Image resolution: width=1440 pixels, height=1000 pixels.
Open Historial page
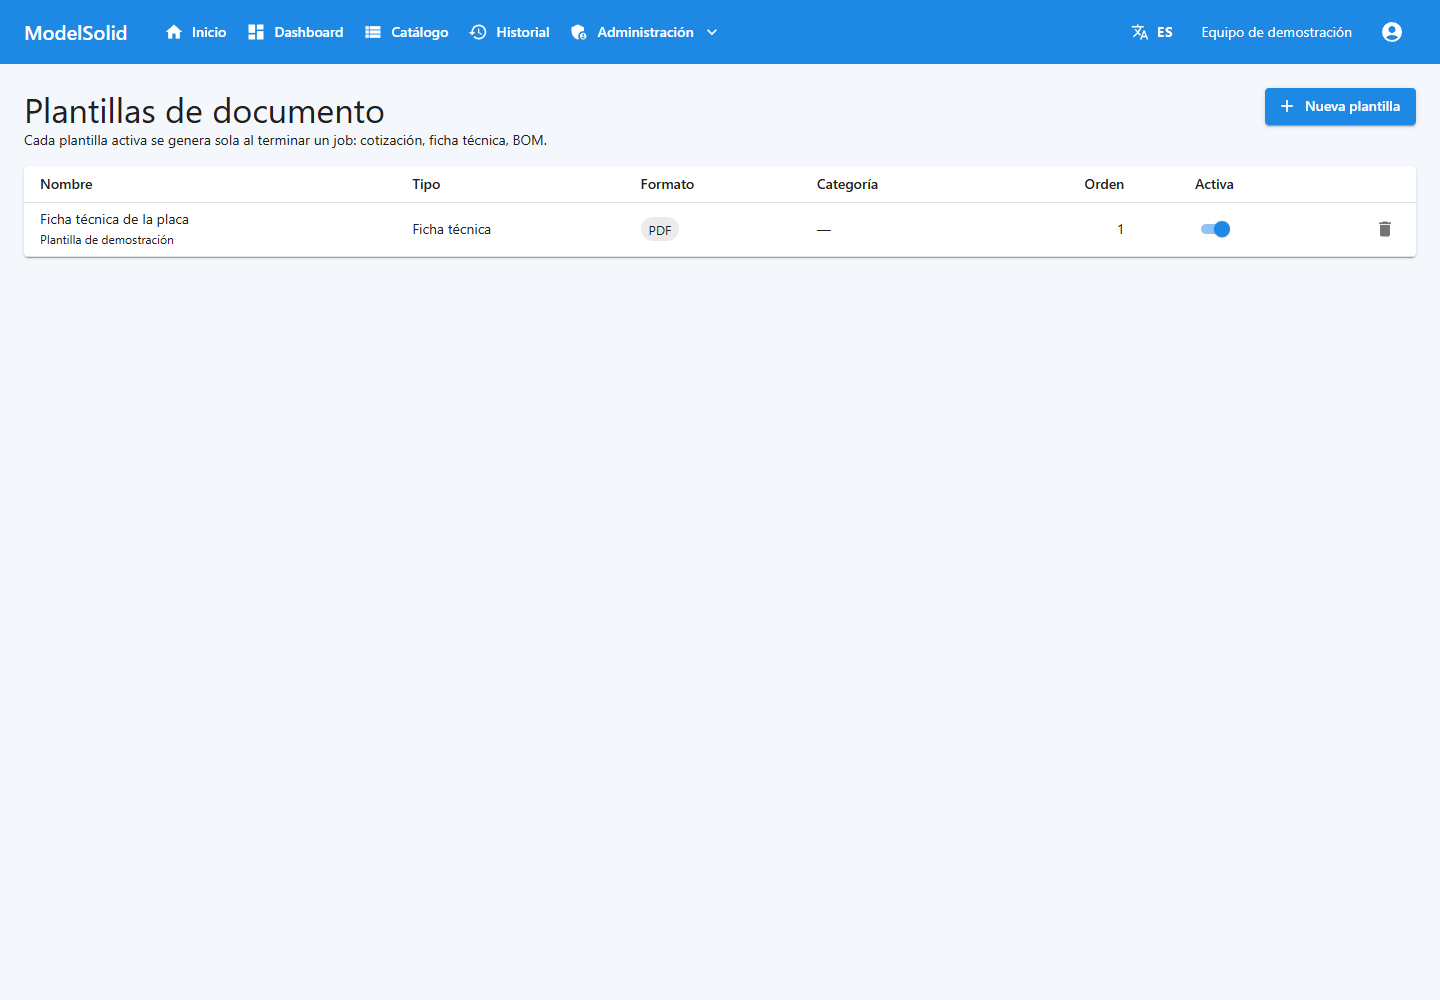click(x=510, y=32)
